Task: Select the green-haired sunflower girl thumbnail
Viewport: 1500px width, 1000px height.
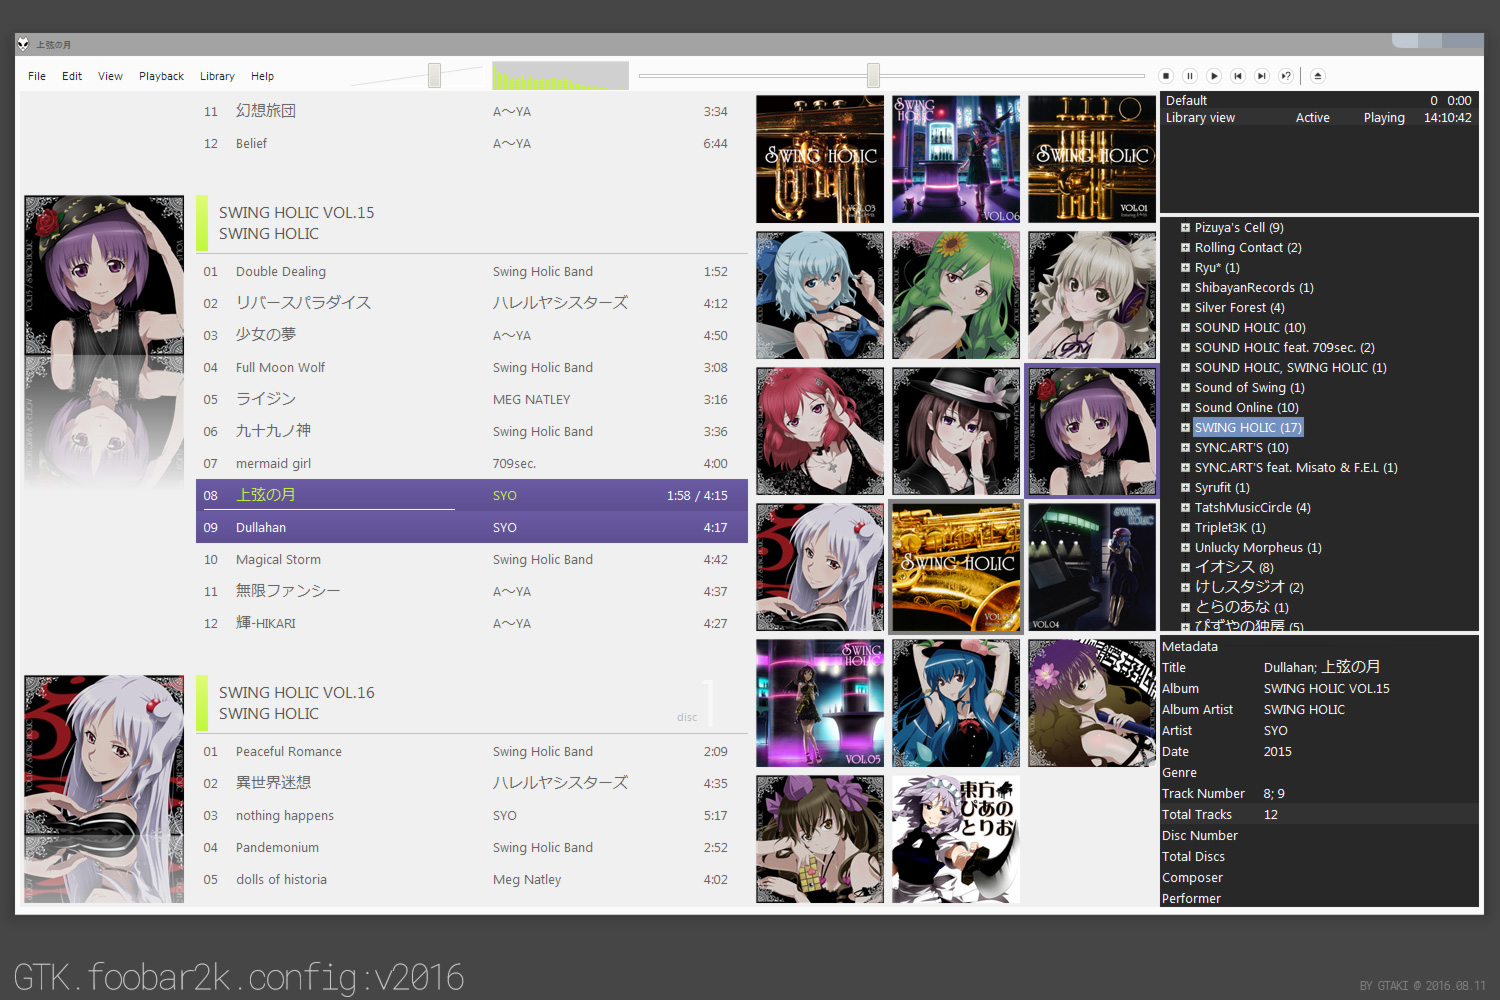Action: click(956, 295)
